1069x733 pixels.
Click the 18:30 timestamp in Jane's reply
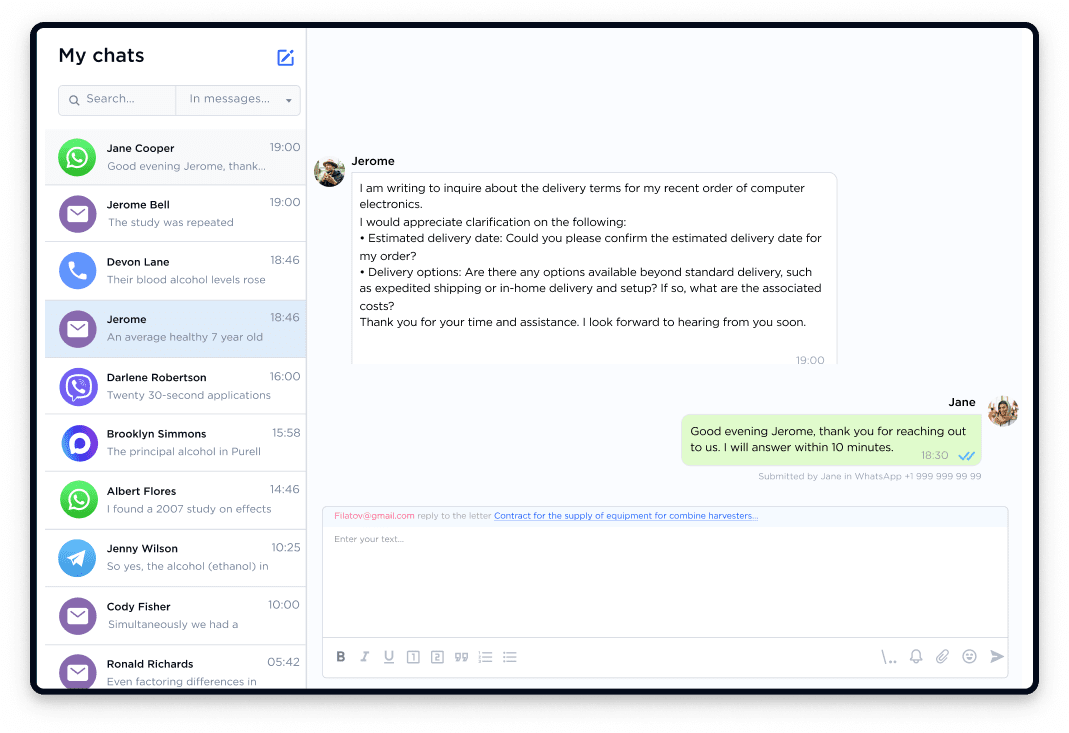935,455
